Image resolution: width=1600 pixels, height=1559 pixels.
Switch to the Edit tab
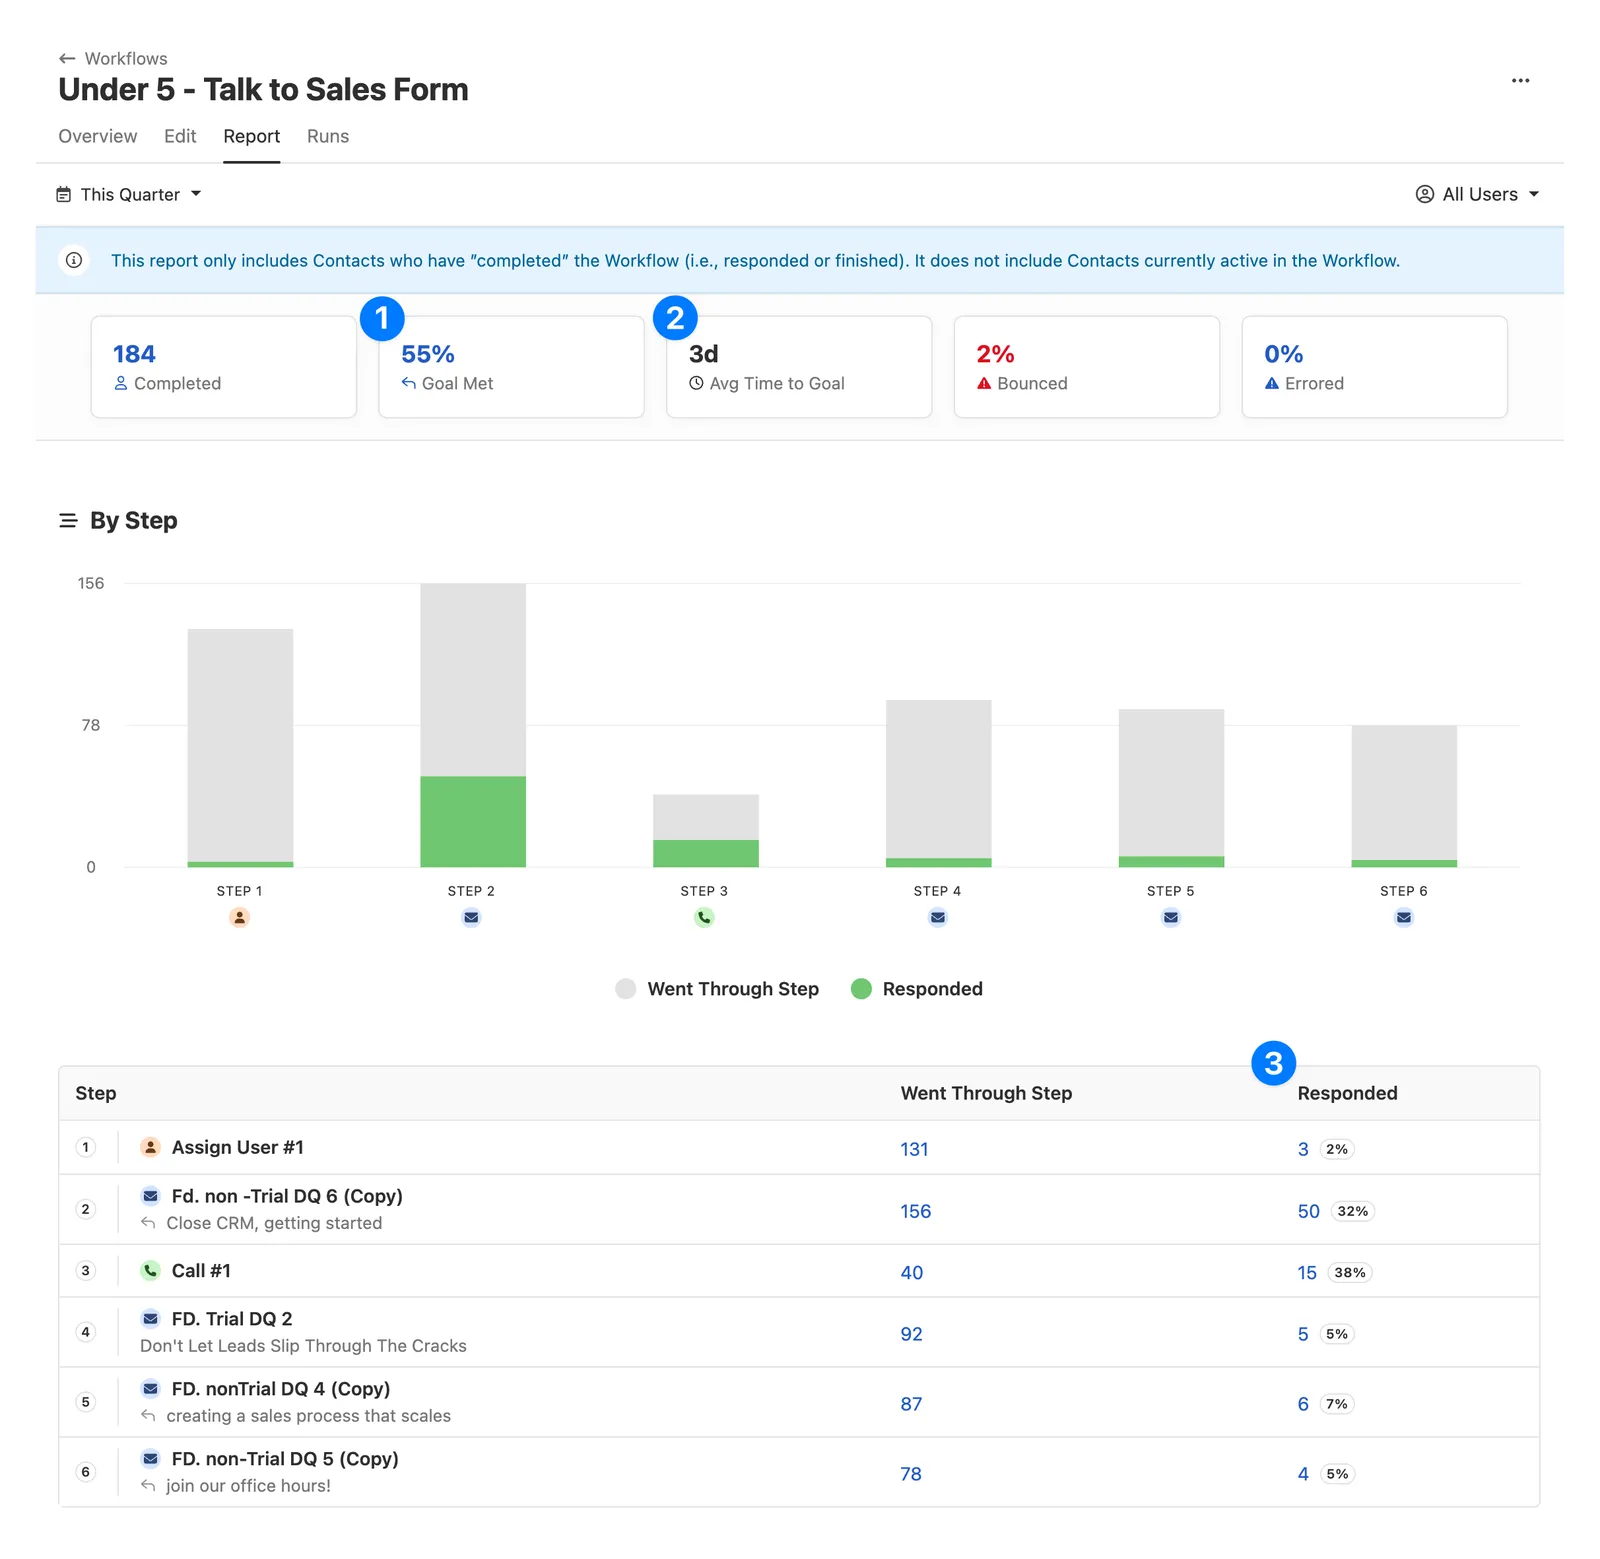tap(180, 137)
